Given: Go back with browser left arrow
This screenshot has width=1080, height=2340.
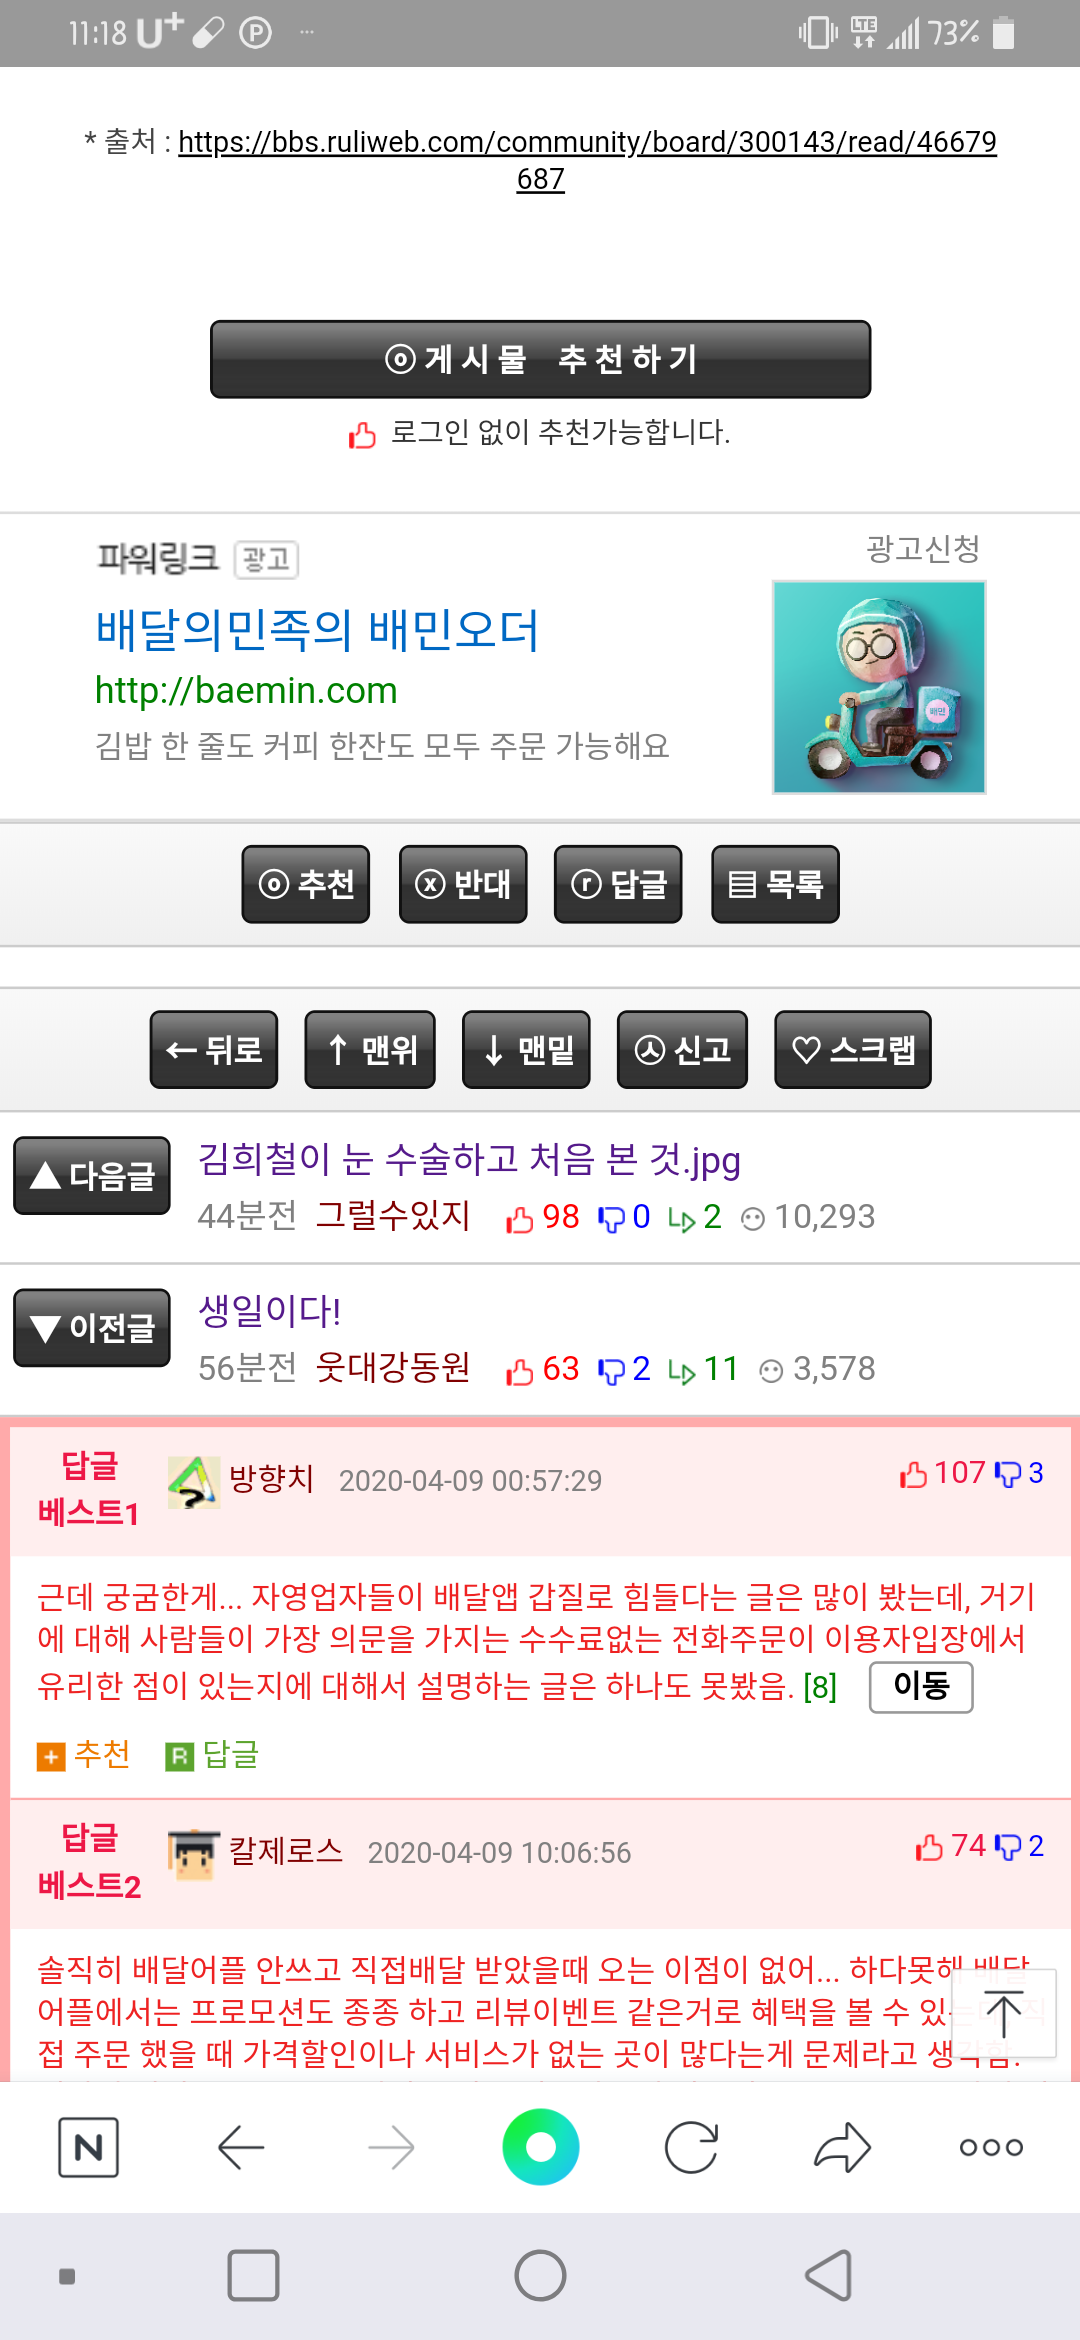Looking at the screenshot, I should [x=240, y=2147].
